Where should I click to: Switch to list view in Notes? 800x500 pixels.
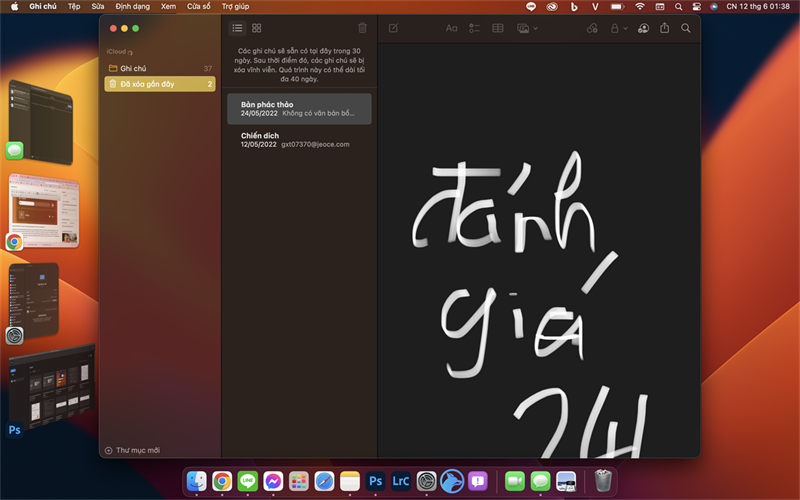(237, 28)
